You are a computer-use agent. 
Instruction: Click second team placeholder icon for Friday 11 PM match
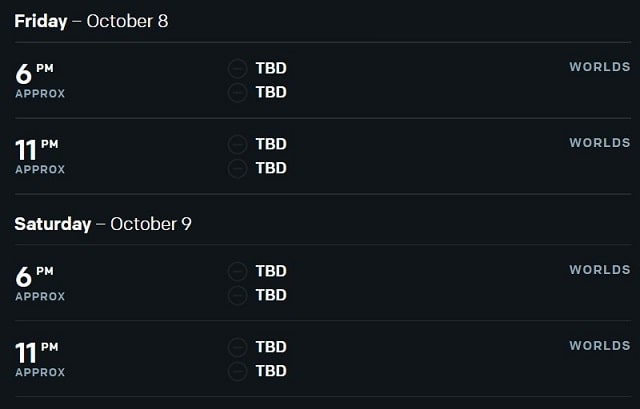tap(237, 168)
